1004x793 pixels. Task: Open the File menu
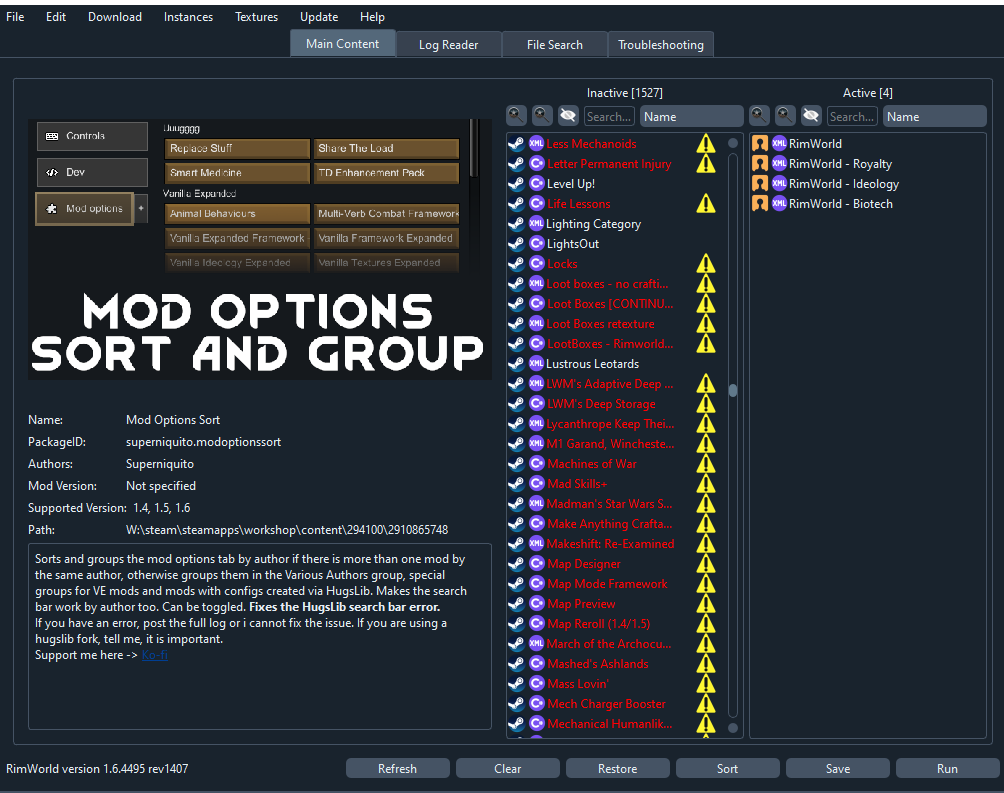point(15,17)
